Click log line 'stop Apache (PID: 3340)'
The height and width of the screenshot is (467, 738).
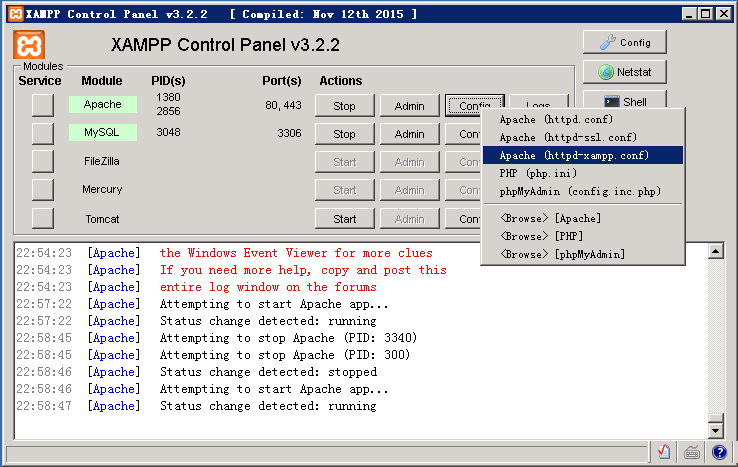click(289, 338)
